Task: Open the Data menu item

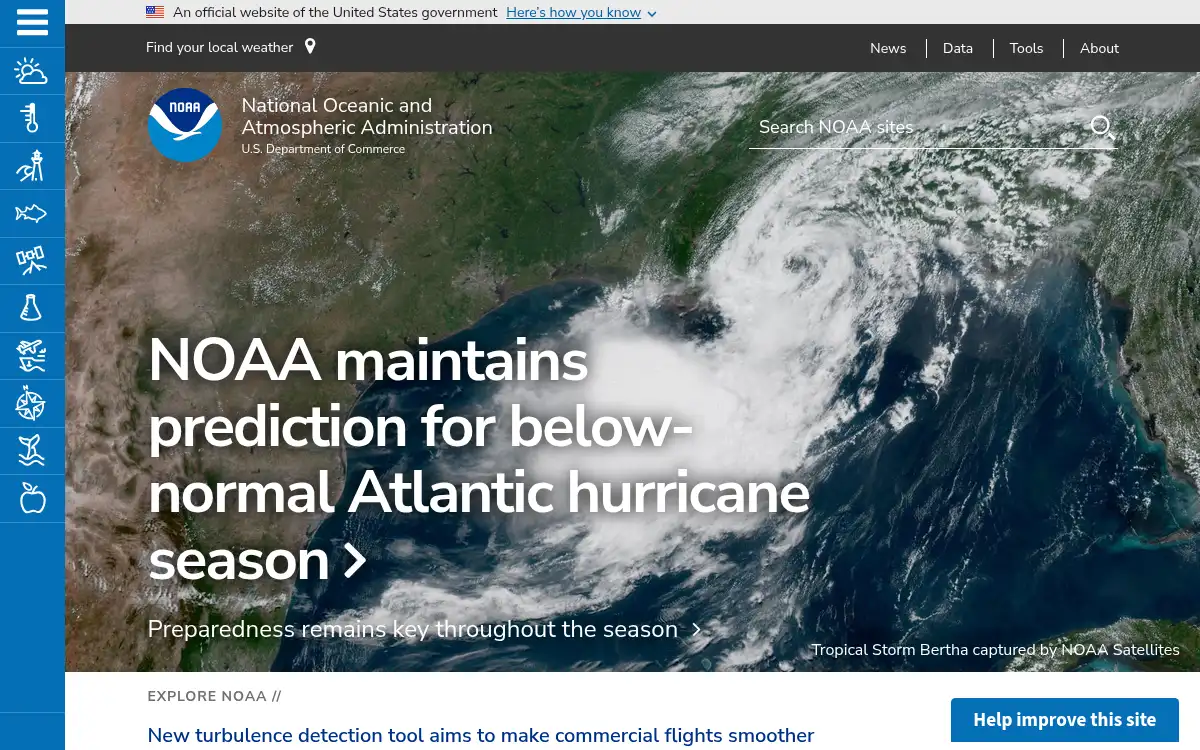Action: [x=958, y=48]
